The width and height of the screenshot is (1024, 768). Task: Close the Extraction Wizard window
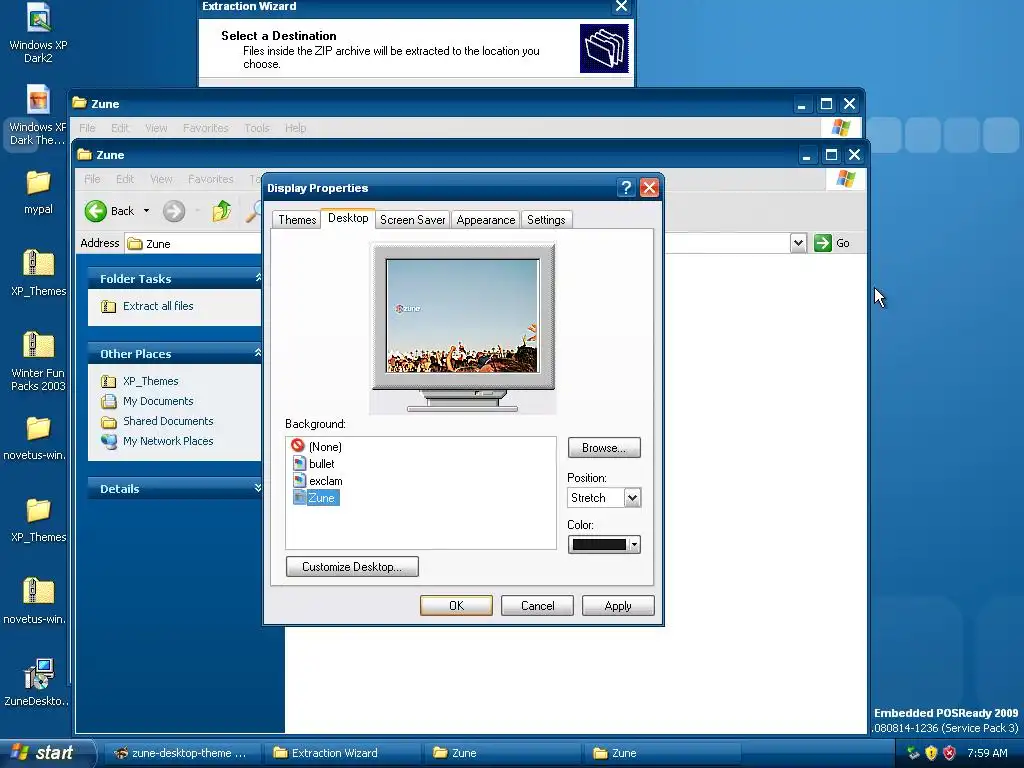point(621,7)
